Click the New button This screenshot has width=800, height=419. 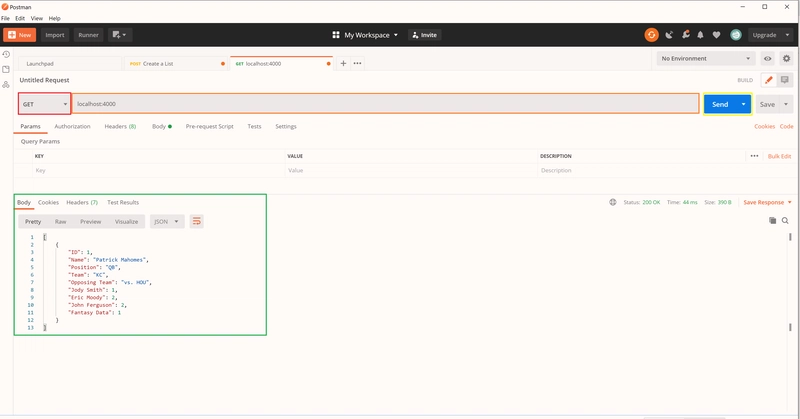click(x=19, y=35)
